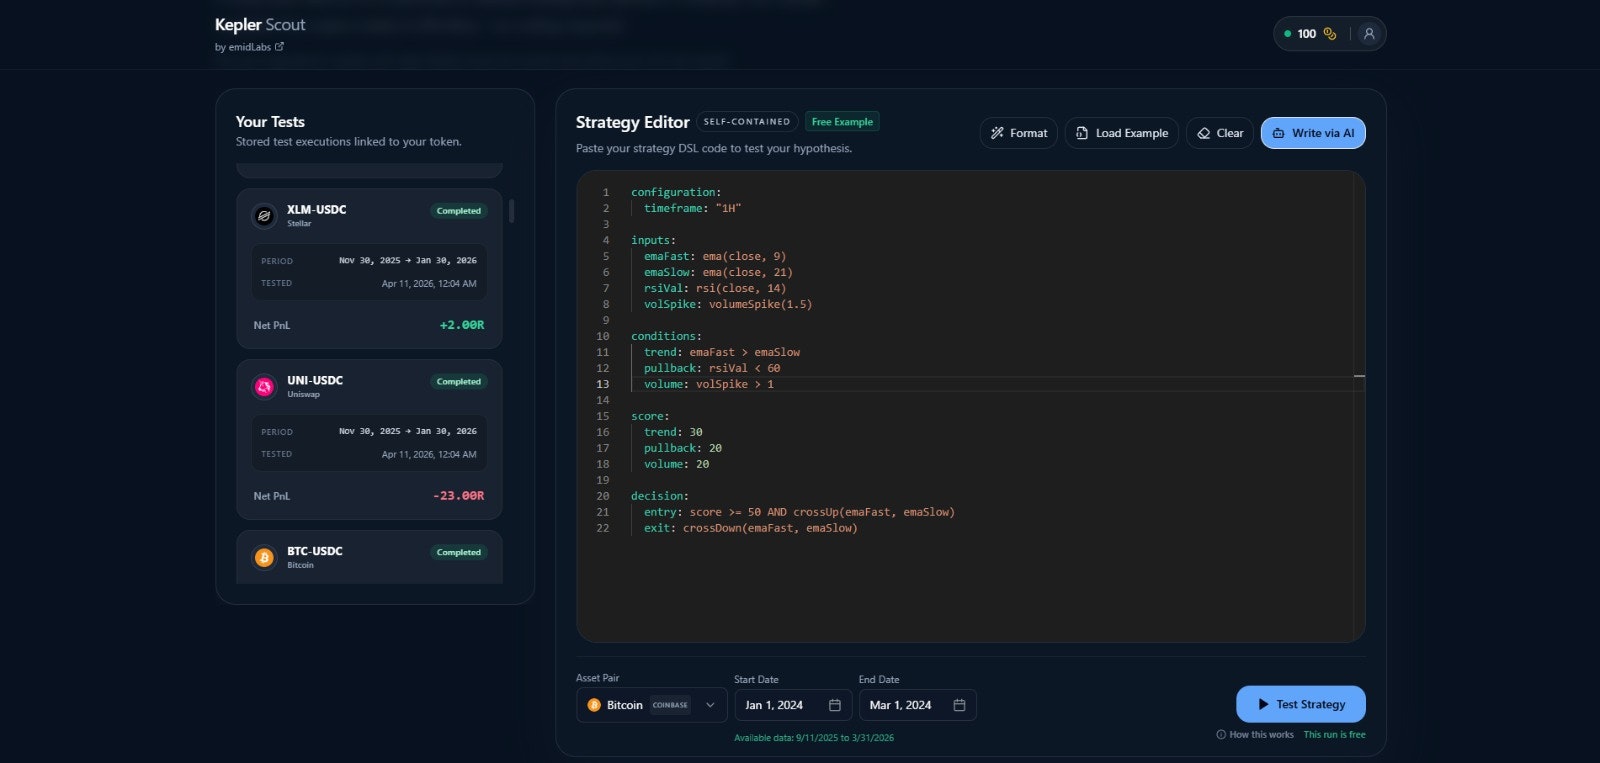Run the Test Strategy button
This screenshot has height=763, width=1600.
(x=1301, y=704)
